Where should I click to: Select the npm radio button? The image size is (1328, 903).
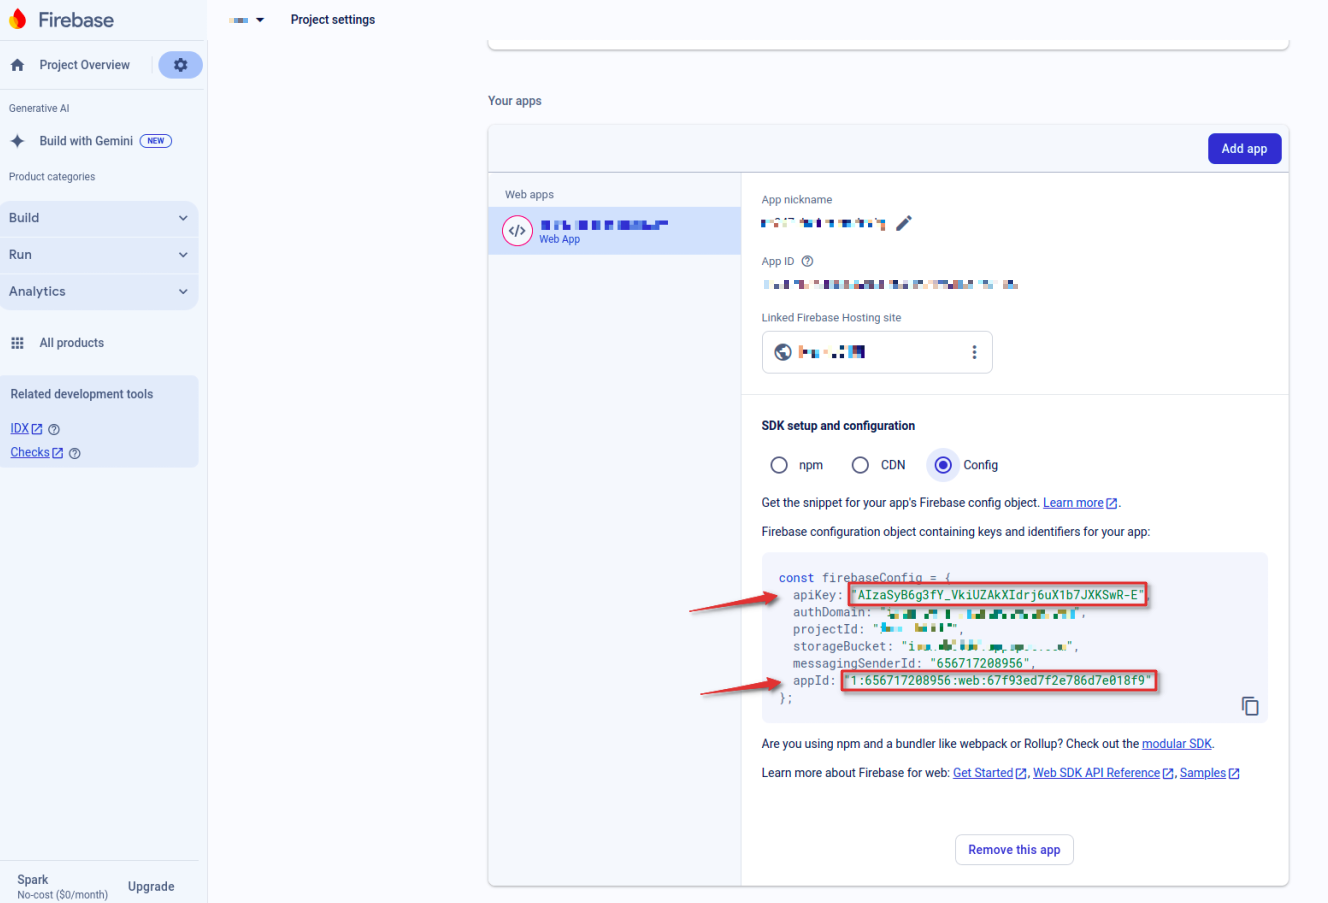point(779,465)
